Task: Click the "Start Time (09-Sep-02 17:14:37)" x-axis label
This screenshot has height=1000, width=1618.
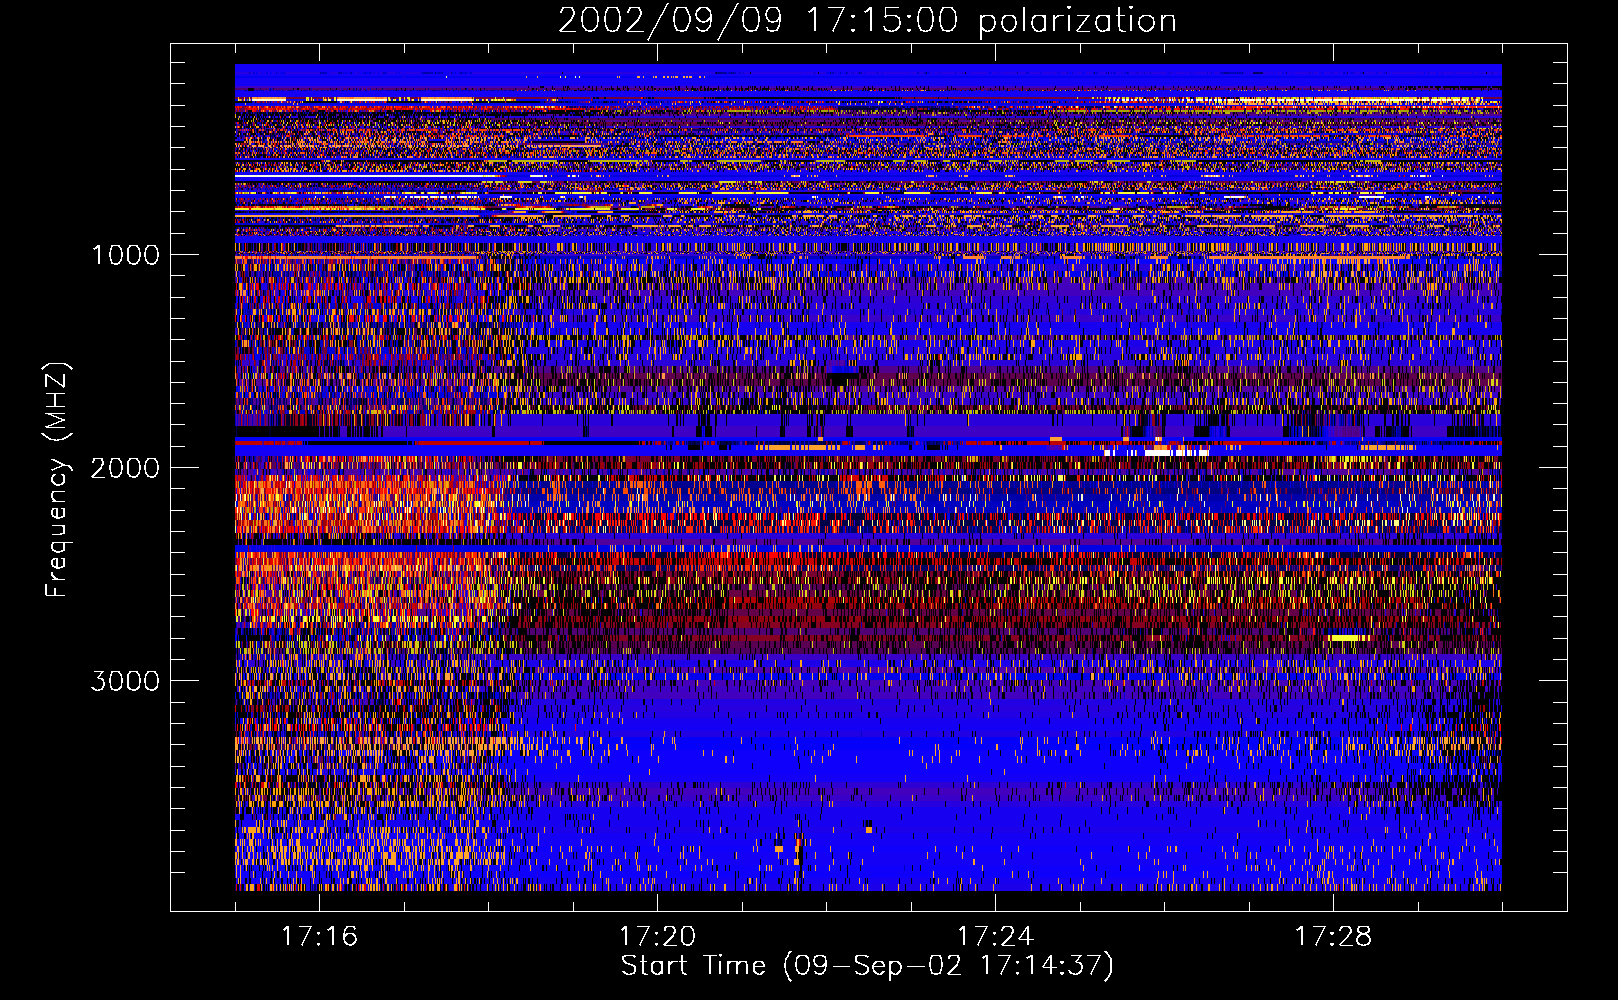Action: click(867, 966)
